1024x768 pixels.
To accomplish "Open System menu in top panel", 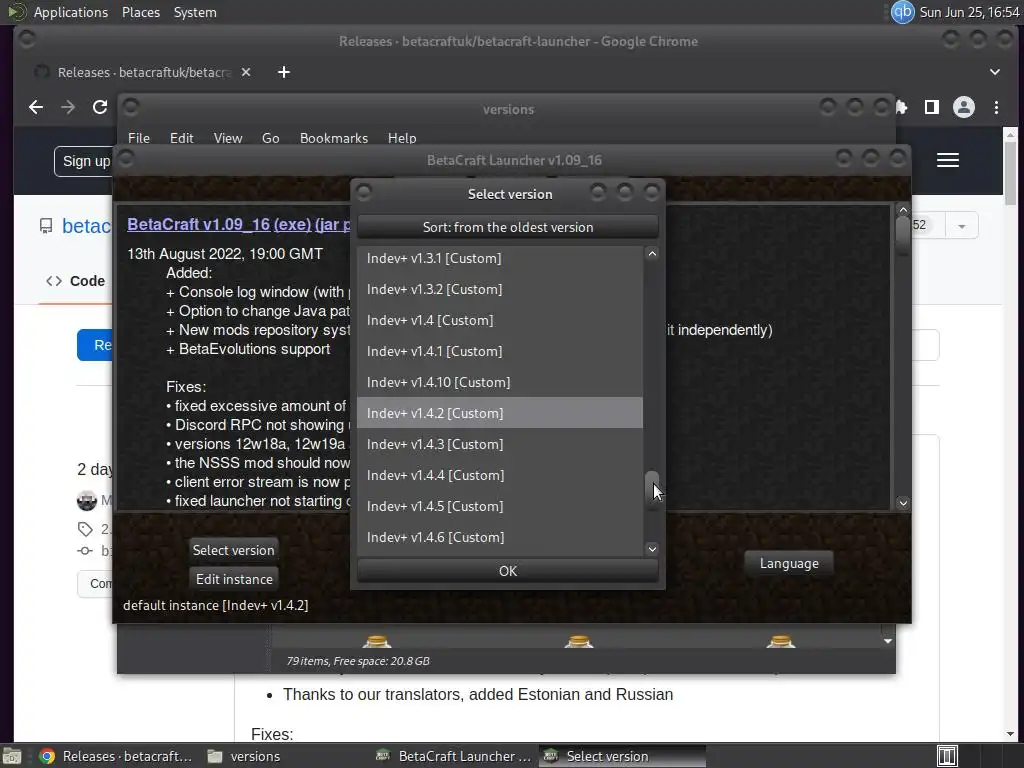I will (x=195, y=12).
